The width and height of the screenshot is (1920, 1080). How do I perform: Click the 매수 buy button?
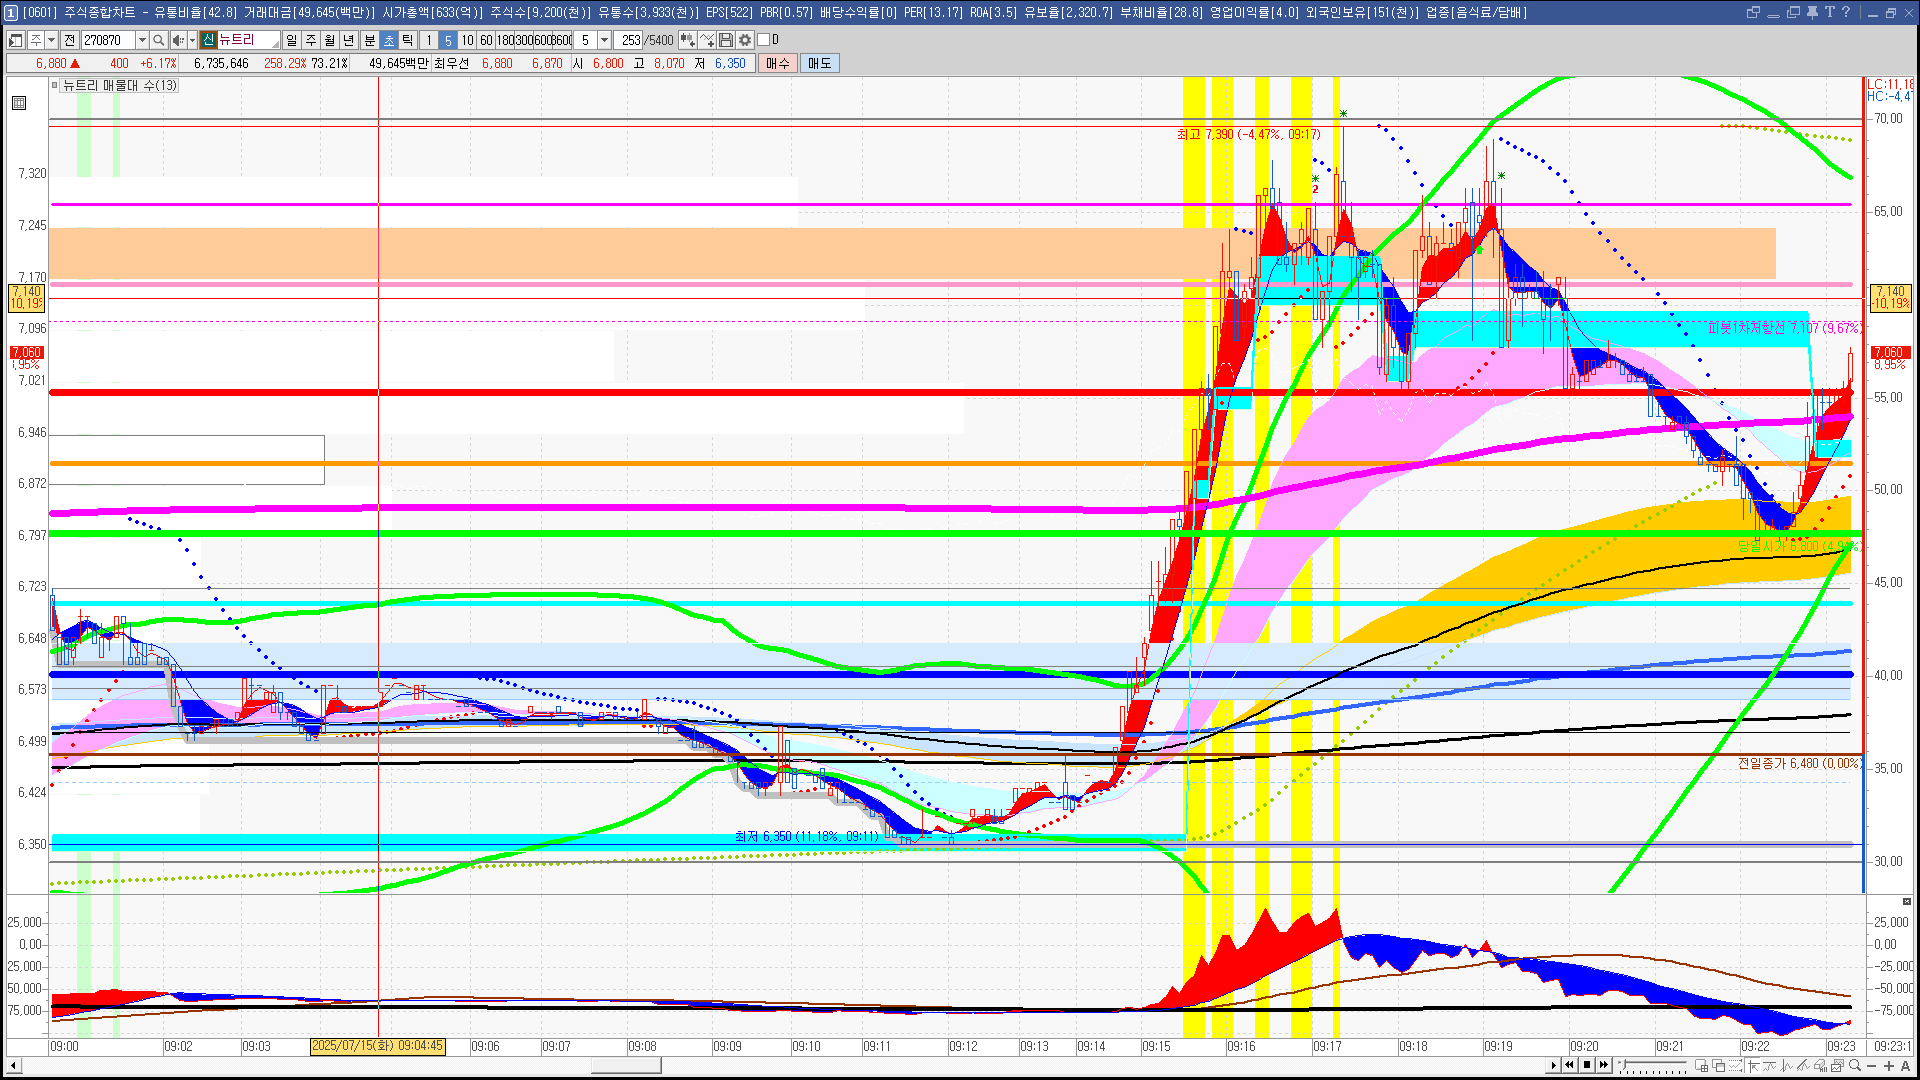coord(778,63)
